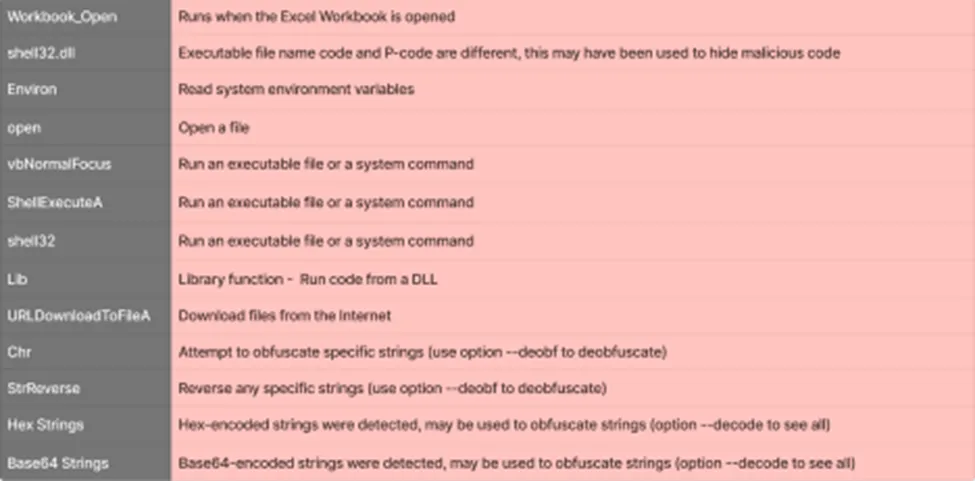Image resolution: width=975 pixels, height=481 pixels.
Task: Click 'Read system environment variables' description
Action: pos(296,89)
